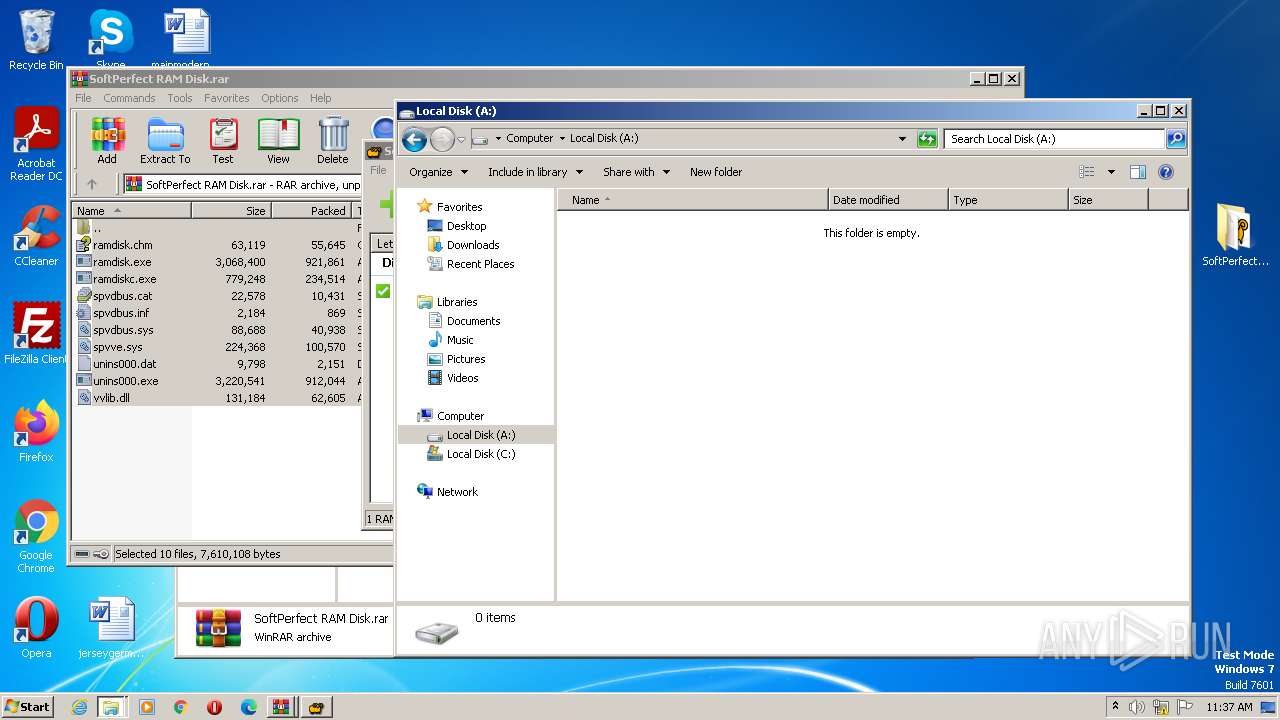Click the jerseygerm Word document on desktop
1280x720 pixels.
pyautogui.click(x=110, y=628)
